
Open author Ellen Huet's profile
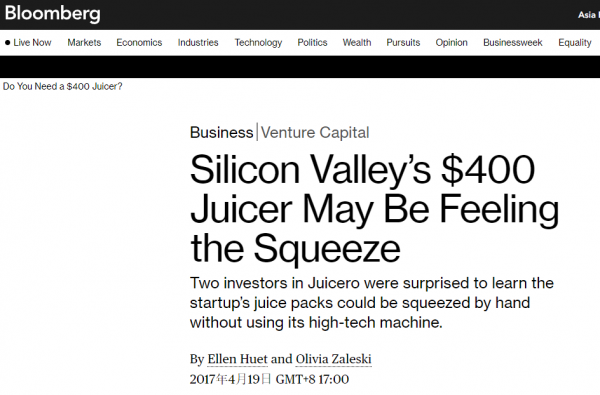[x=237, y=359]
